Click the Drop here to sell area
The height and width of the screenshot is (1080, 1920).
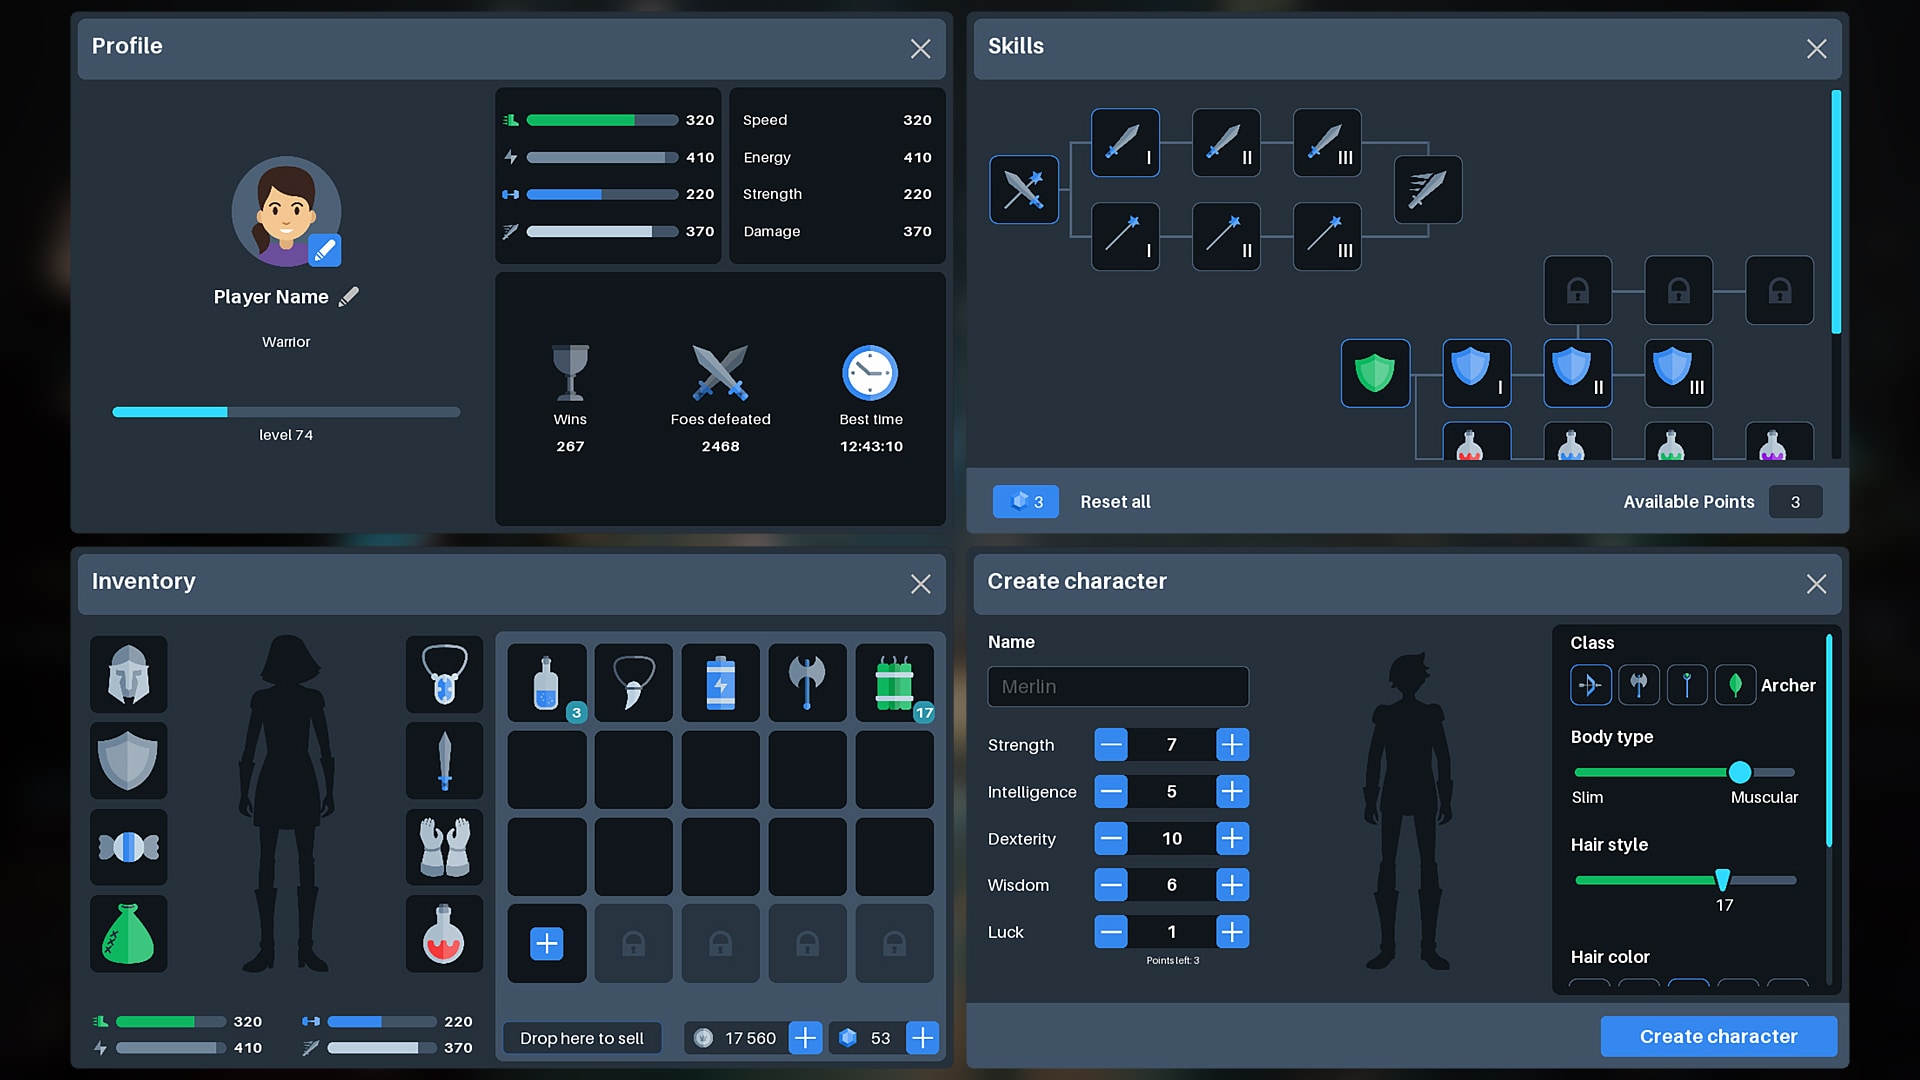581,1037
